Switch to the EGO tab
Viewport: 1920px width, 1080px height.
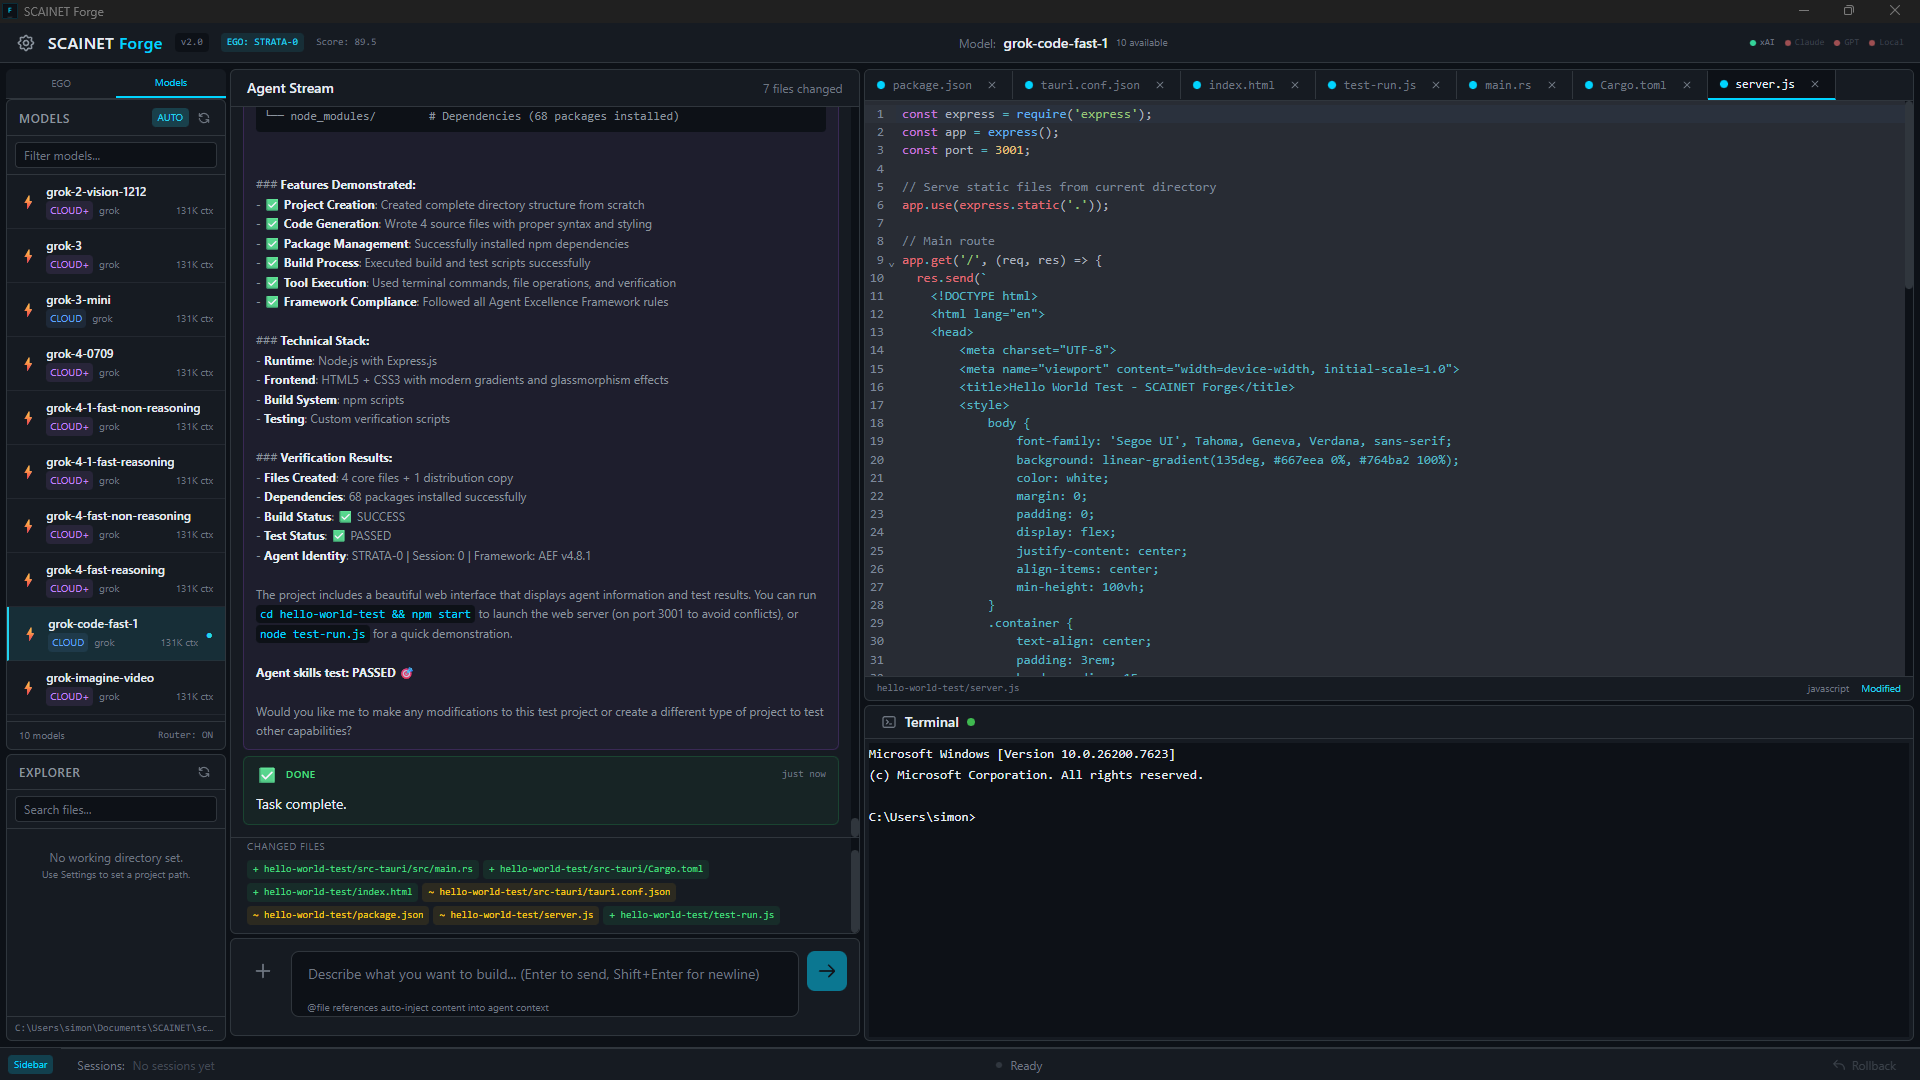tap(61, 83)
